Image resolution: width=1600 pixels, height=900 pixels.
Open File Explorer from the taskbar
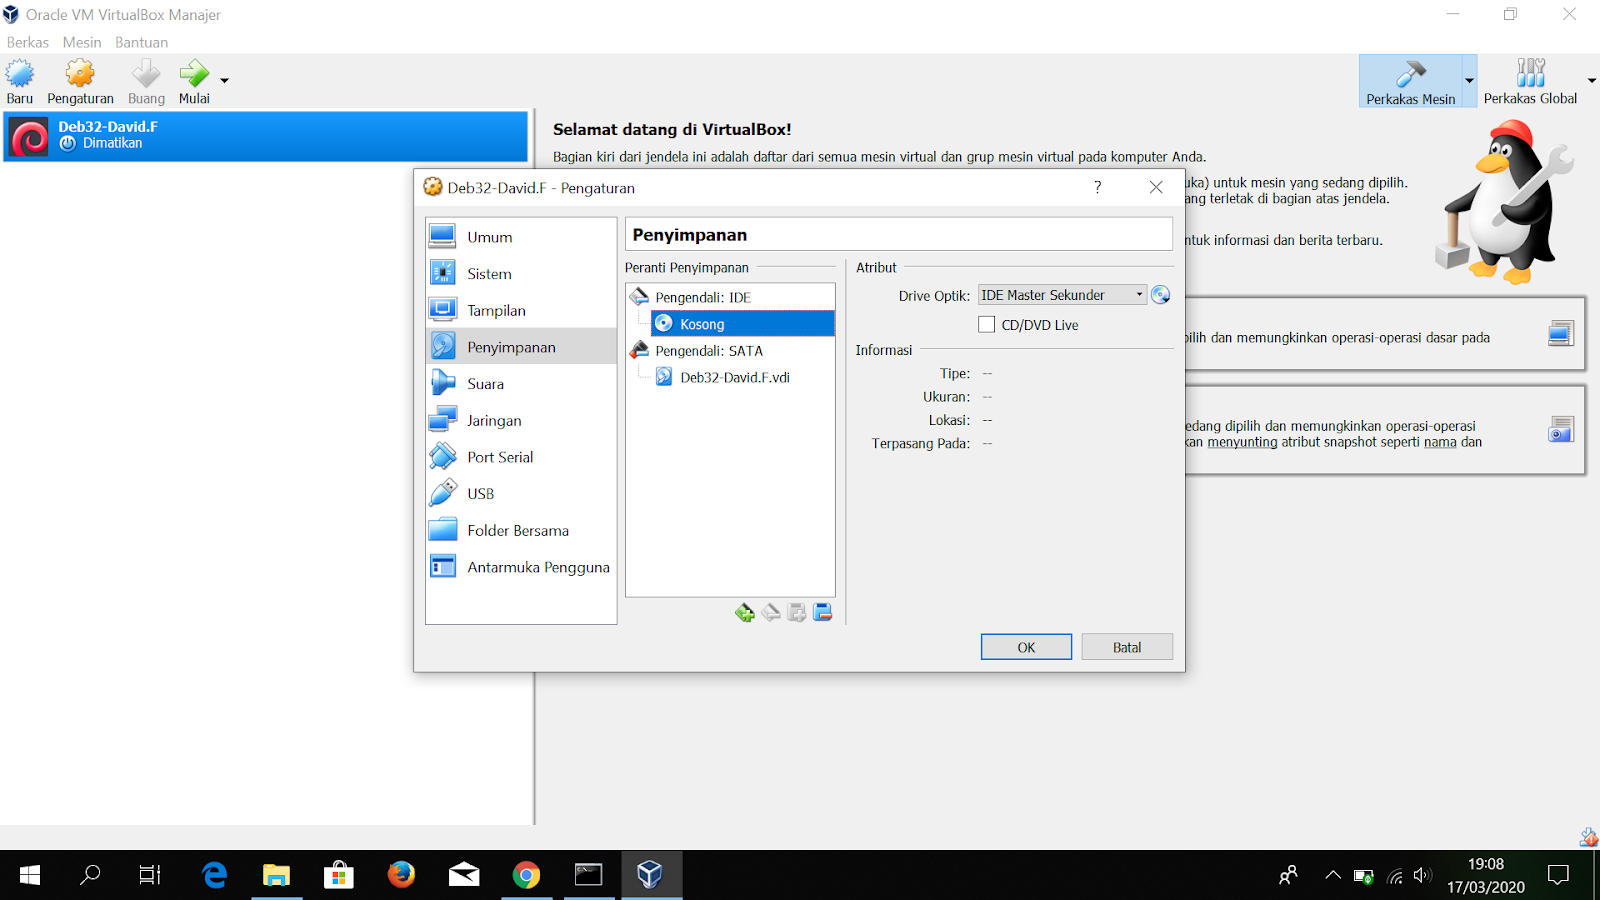click(x=276, y=876)
